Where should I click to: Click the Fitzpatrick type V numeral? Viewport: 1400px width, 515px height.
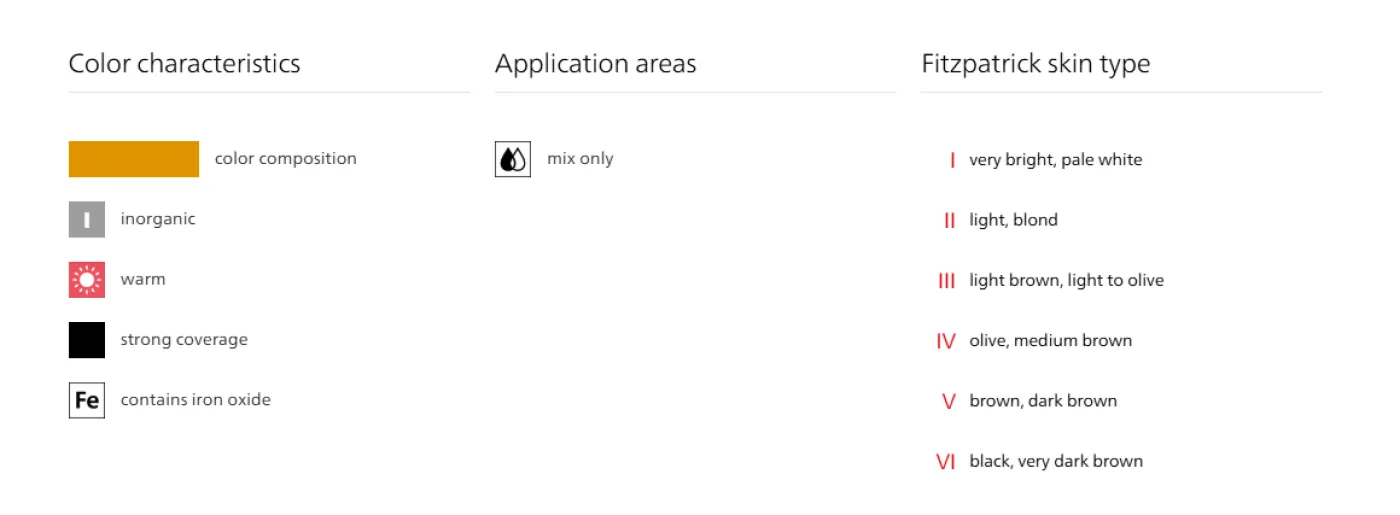coord(949,402)
